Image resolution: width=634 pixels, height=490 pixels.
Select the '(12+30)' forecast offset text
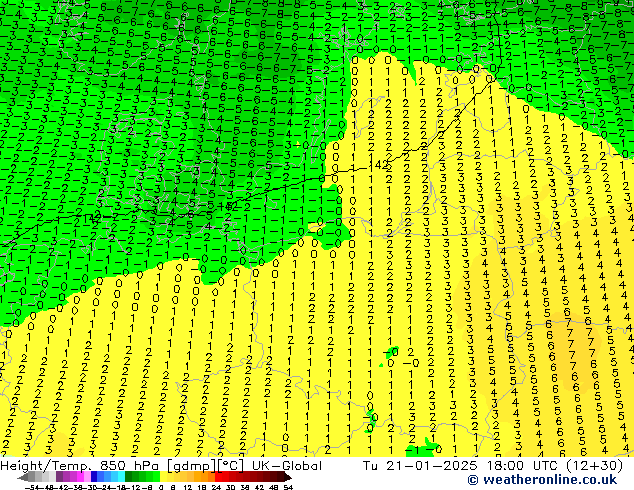(596, 466)
